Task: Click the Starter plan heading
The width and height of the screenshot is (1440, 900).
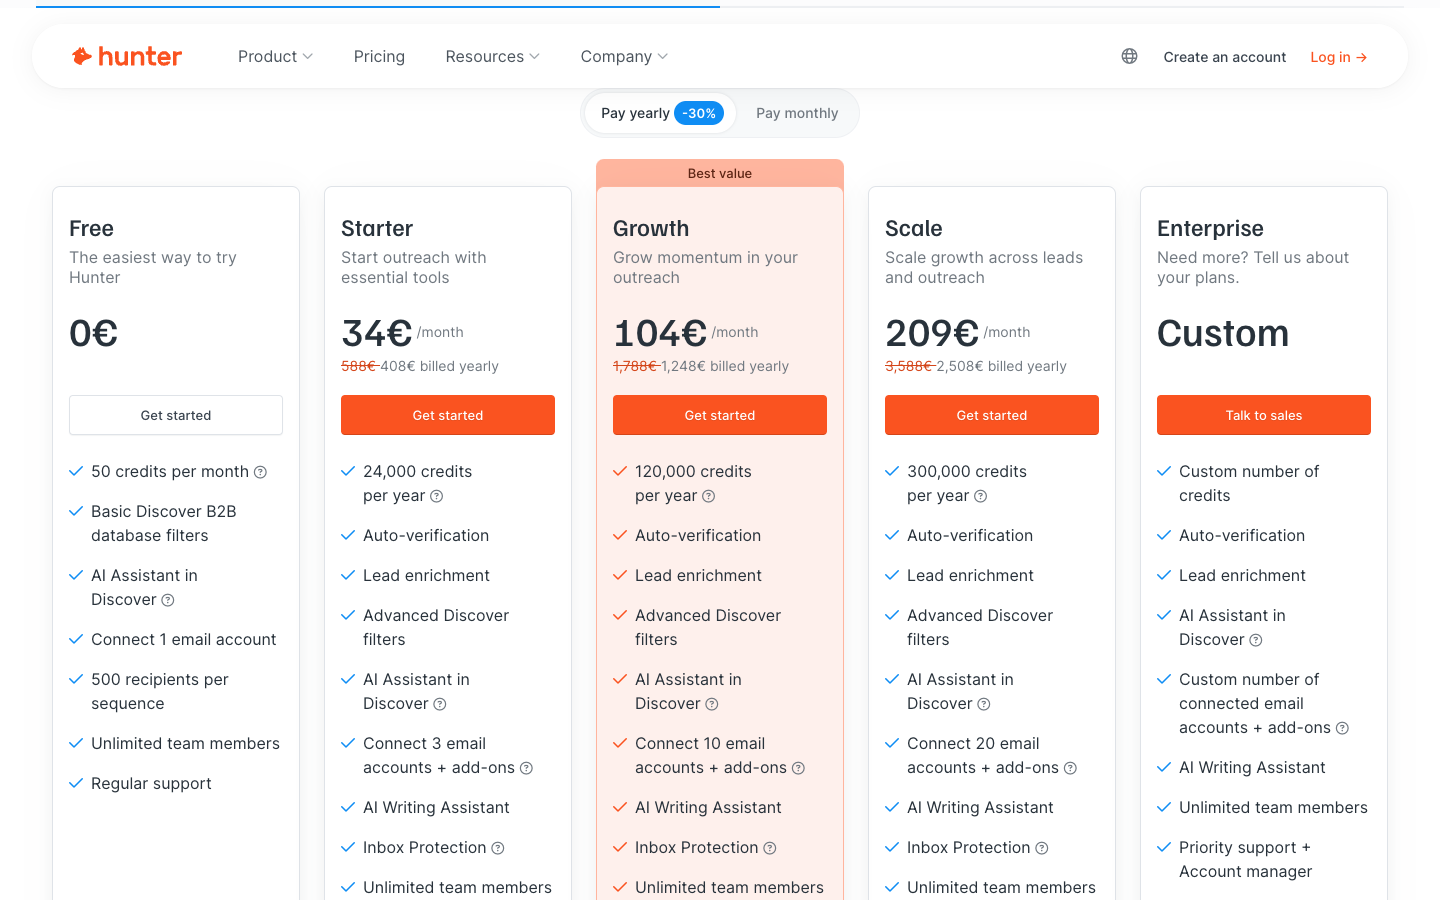Action: 377,229
